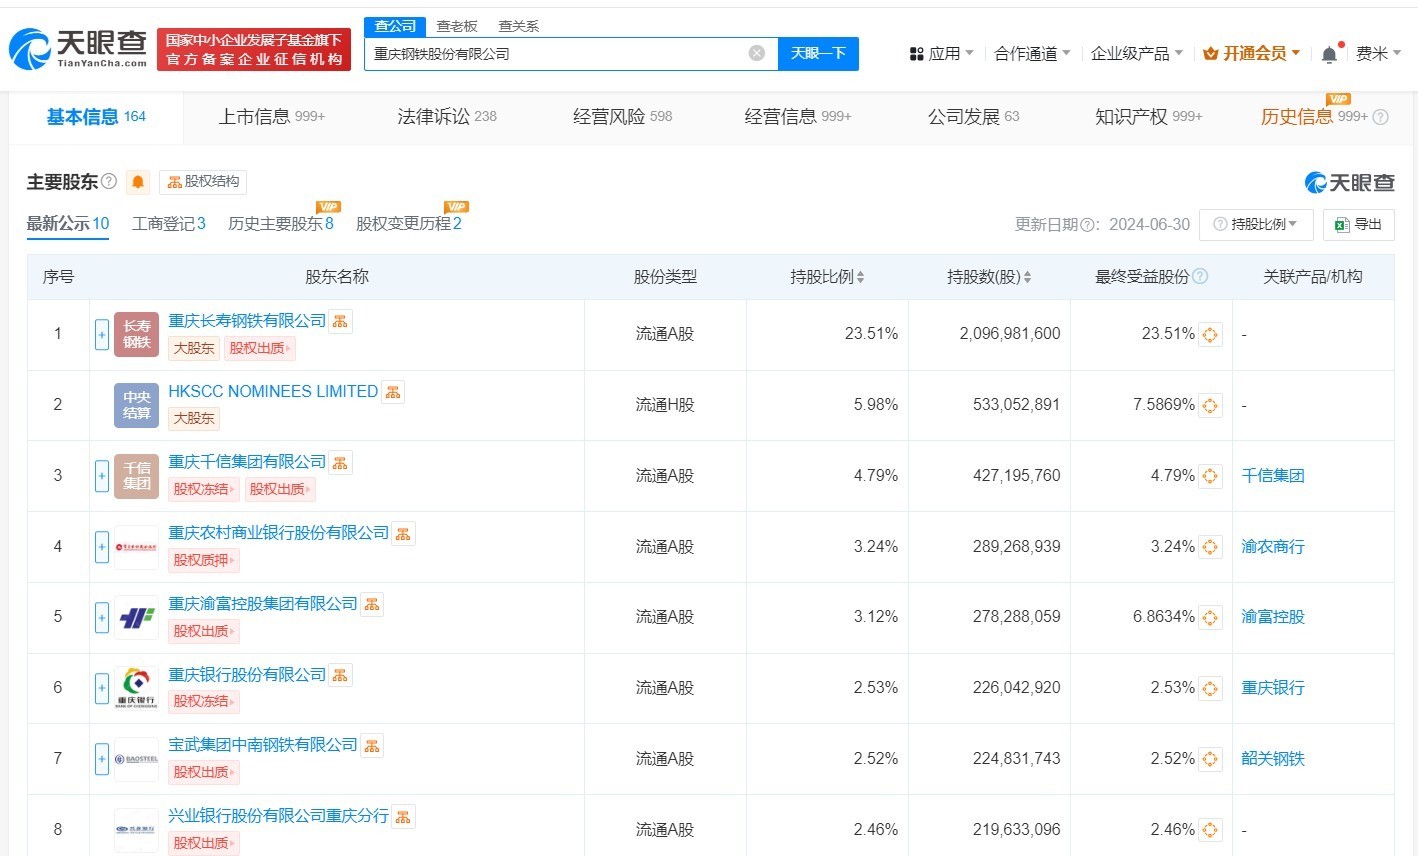Open 重庆千信集团有限公司 company link
The width and height of the screenshot is (1418, 856).
click(247, 462)
